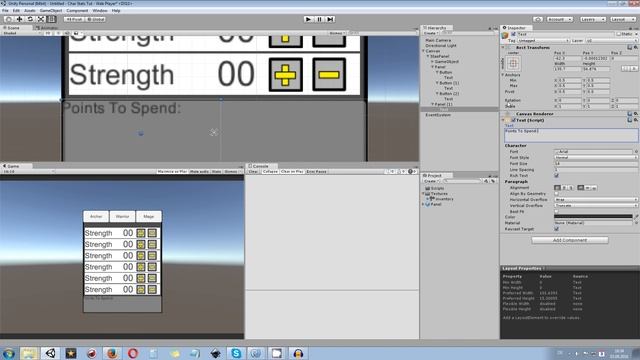The image size is (640, 360).
Task: Set horizontal alignment to center
Action: [564, 188]
